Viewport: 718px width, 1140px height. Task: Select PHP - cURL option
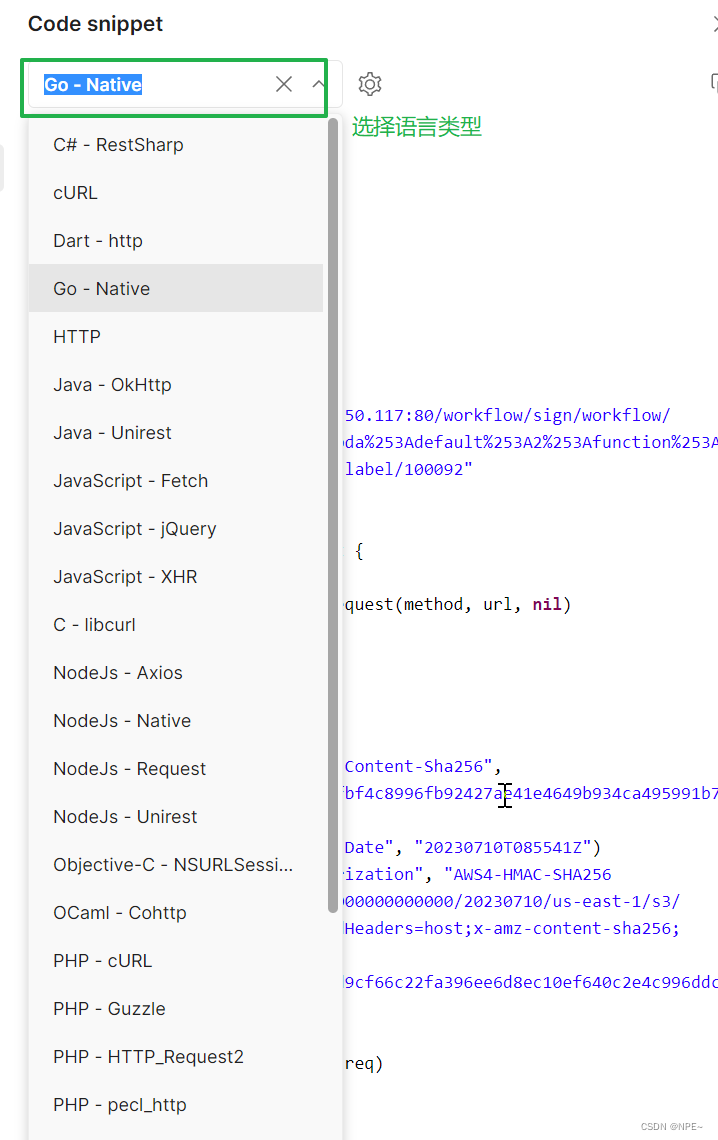click(x=176, y=960)
